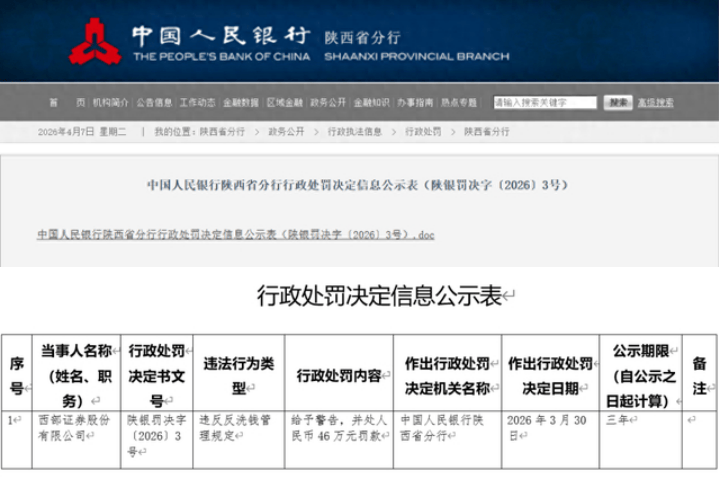Download the 陕银罚决字〔2026〕3号 .doc attachment link
719x482 pixels.
tap(236, 235)
